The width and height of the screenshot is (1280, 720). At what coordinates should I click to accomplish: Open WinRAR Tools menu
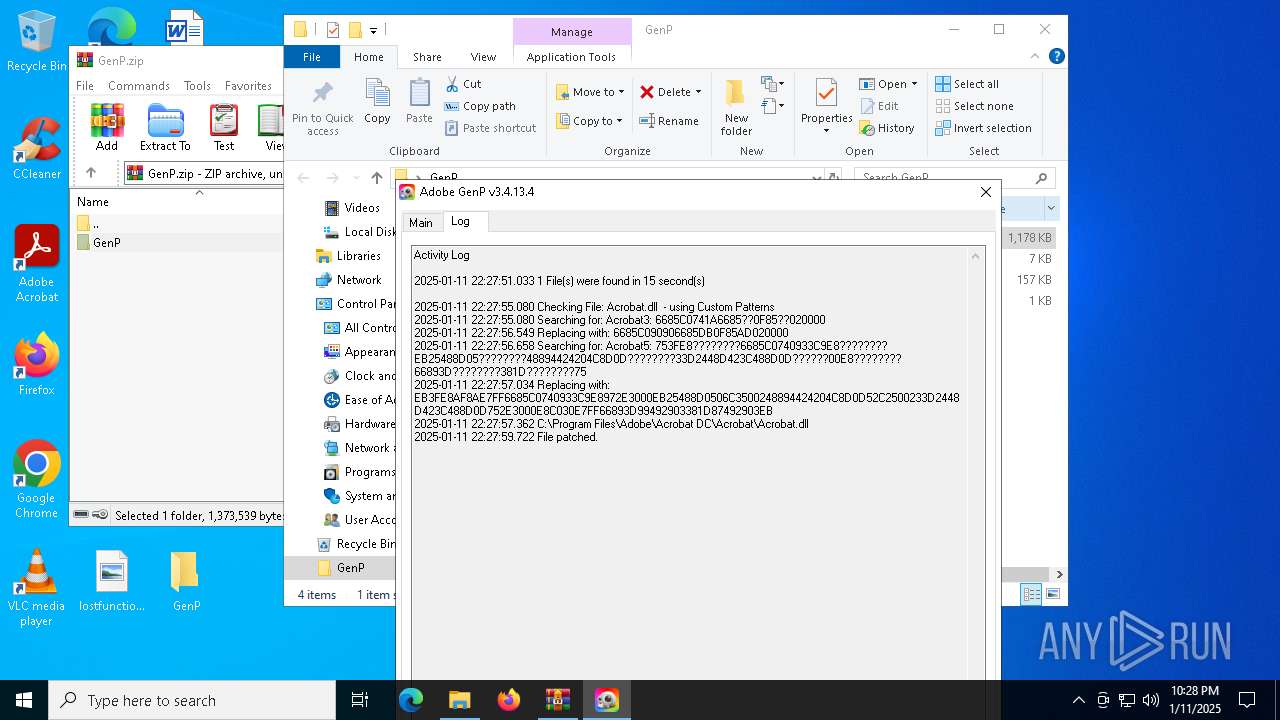[x=197, y=86]
